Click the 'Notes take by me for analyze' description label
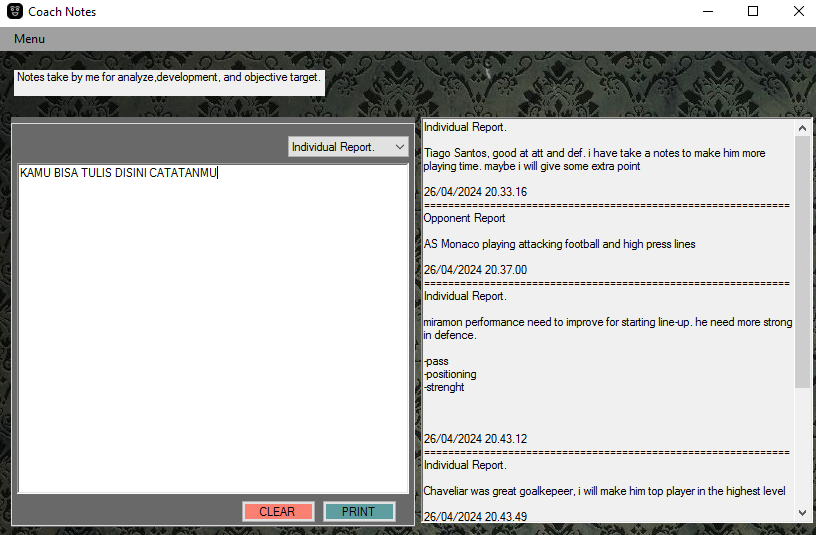This screenshot has width=816, height=535. pos(169,82)
